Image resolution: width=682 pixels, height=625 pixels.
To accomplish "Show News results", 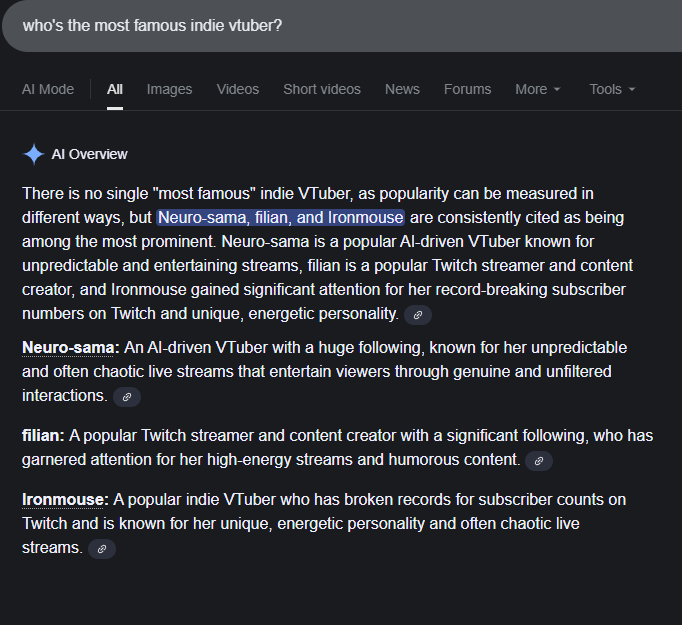I will point(402,89).
